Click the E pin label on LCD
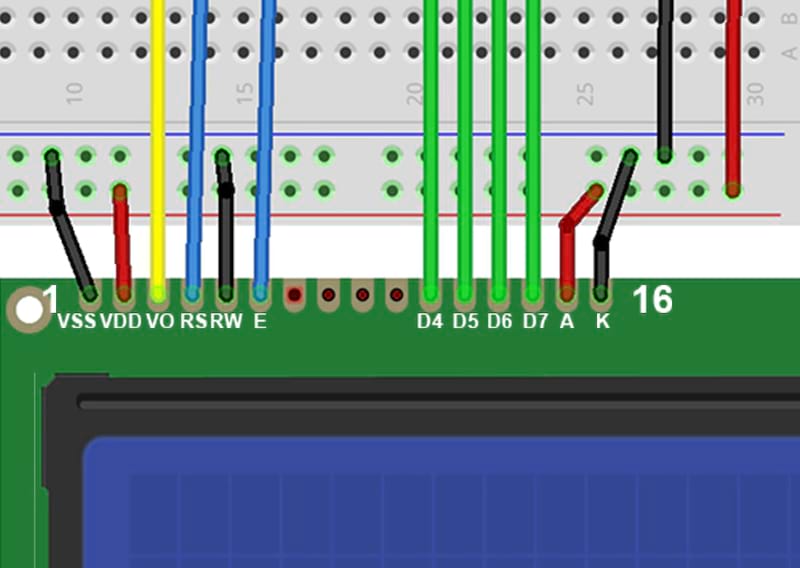800x568 pixels. point(260,321)
